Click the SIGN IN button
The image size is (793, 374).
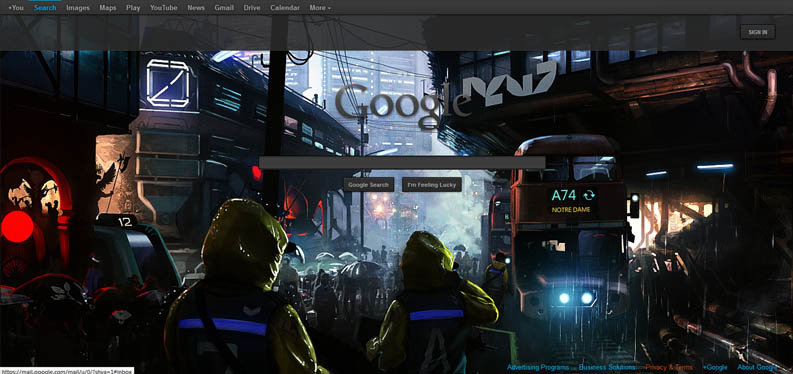click(x=758, y=32)
